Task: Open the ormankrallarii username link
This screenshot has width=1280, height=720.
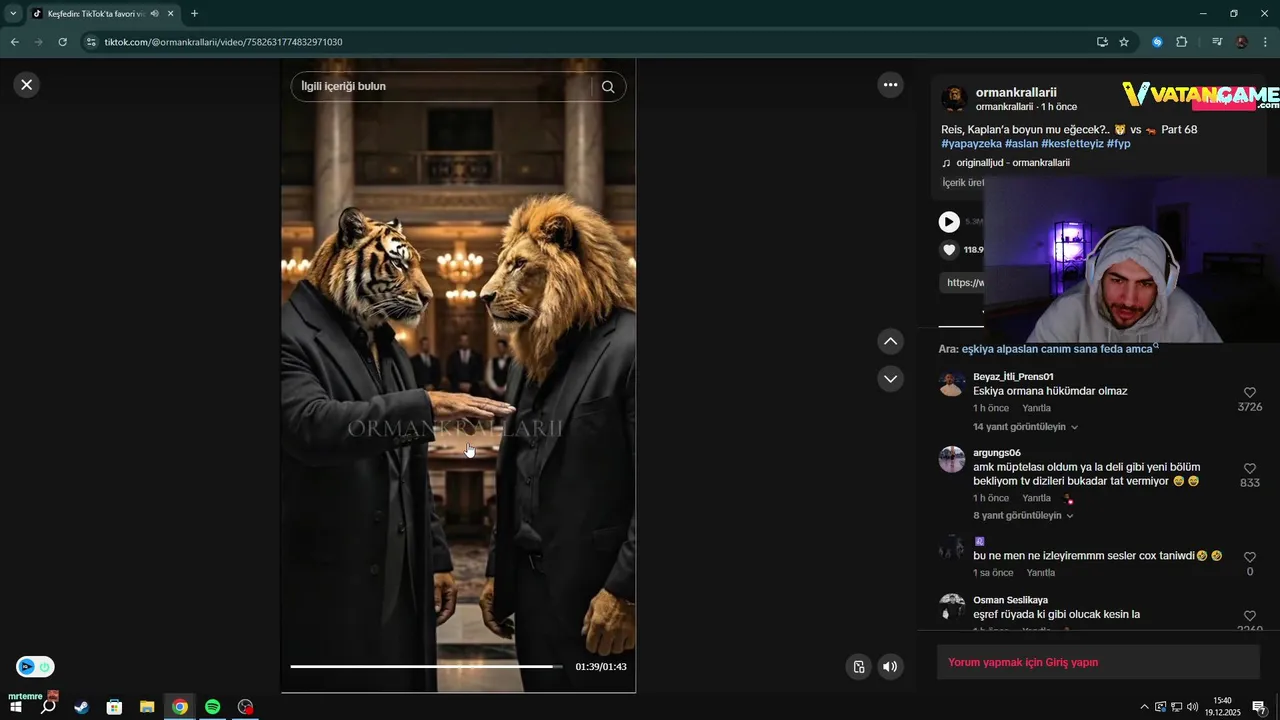Action: click(x=1016, y=92)
